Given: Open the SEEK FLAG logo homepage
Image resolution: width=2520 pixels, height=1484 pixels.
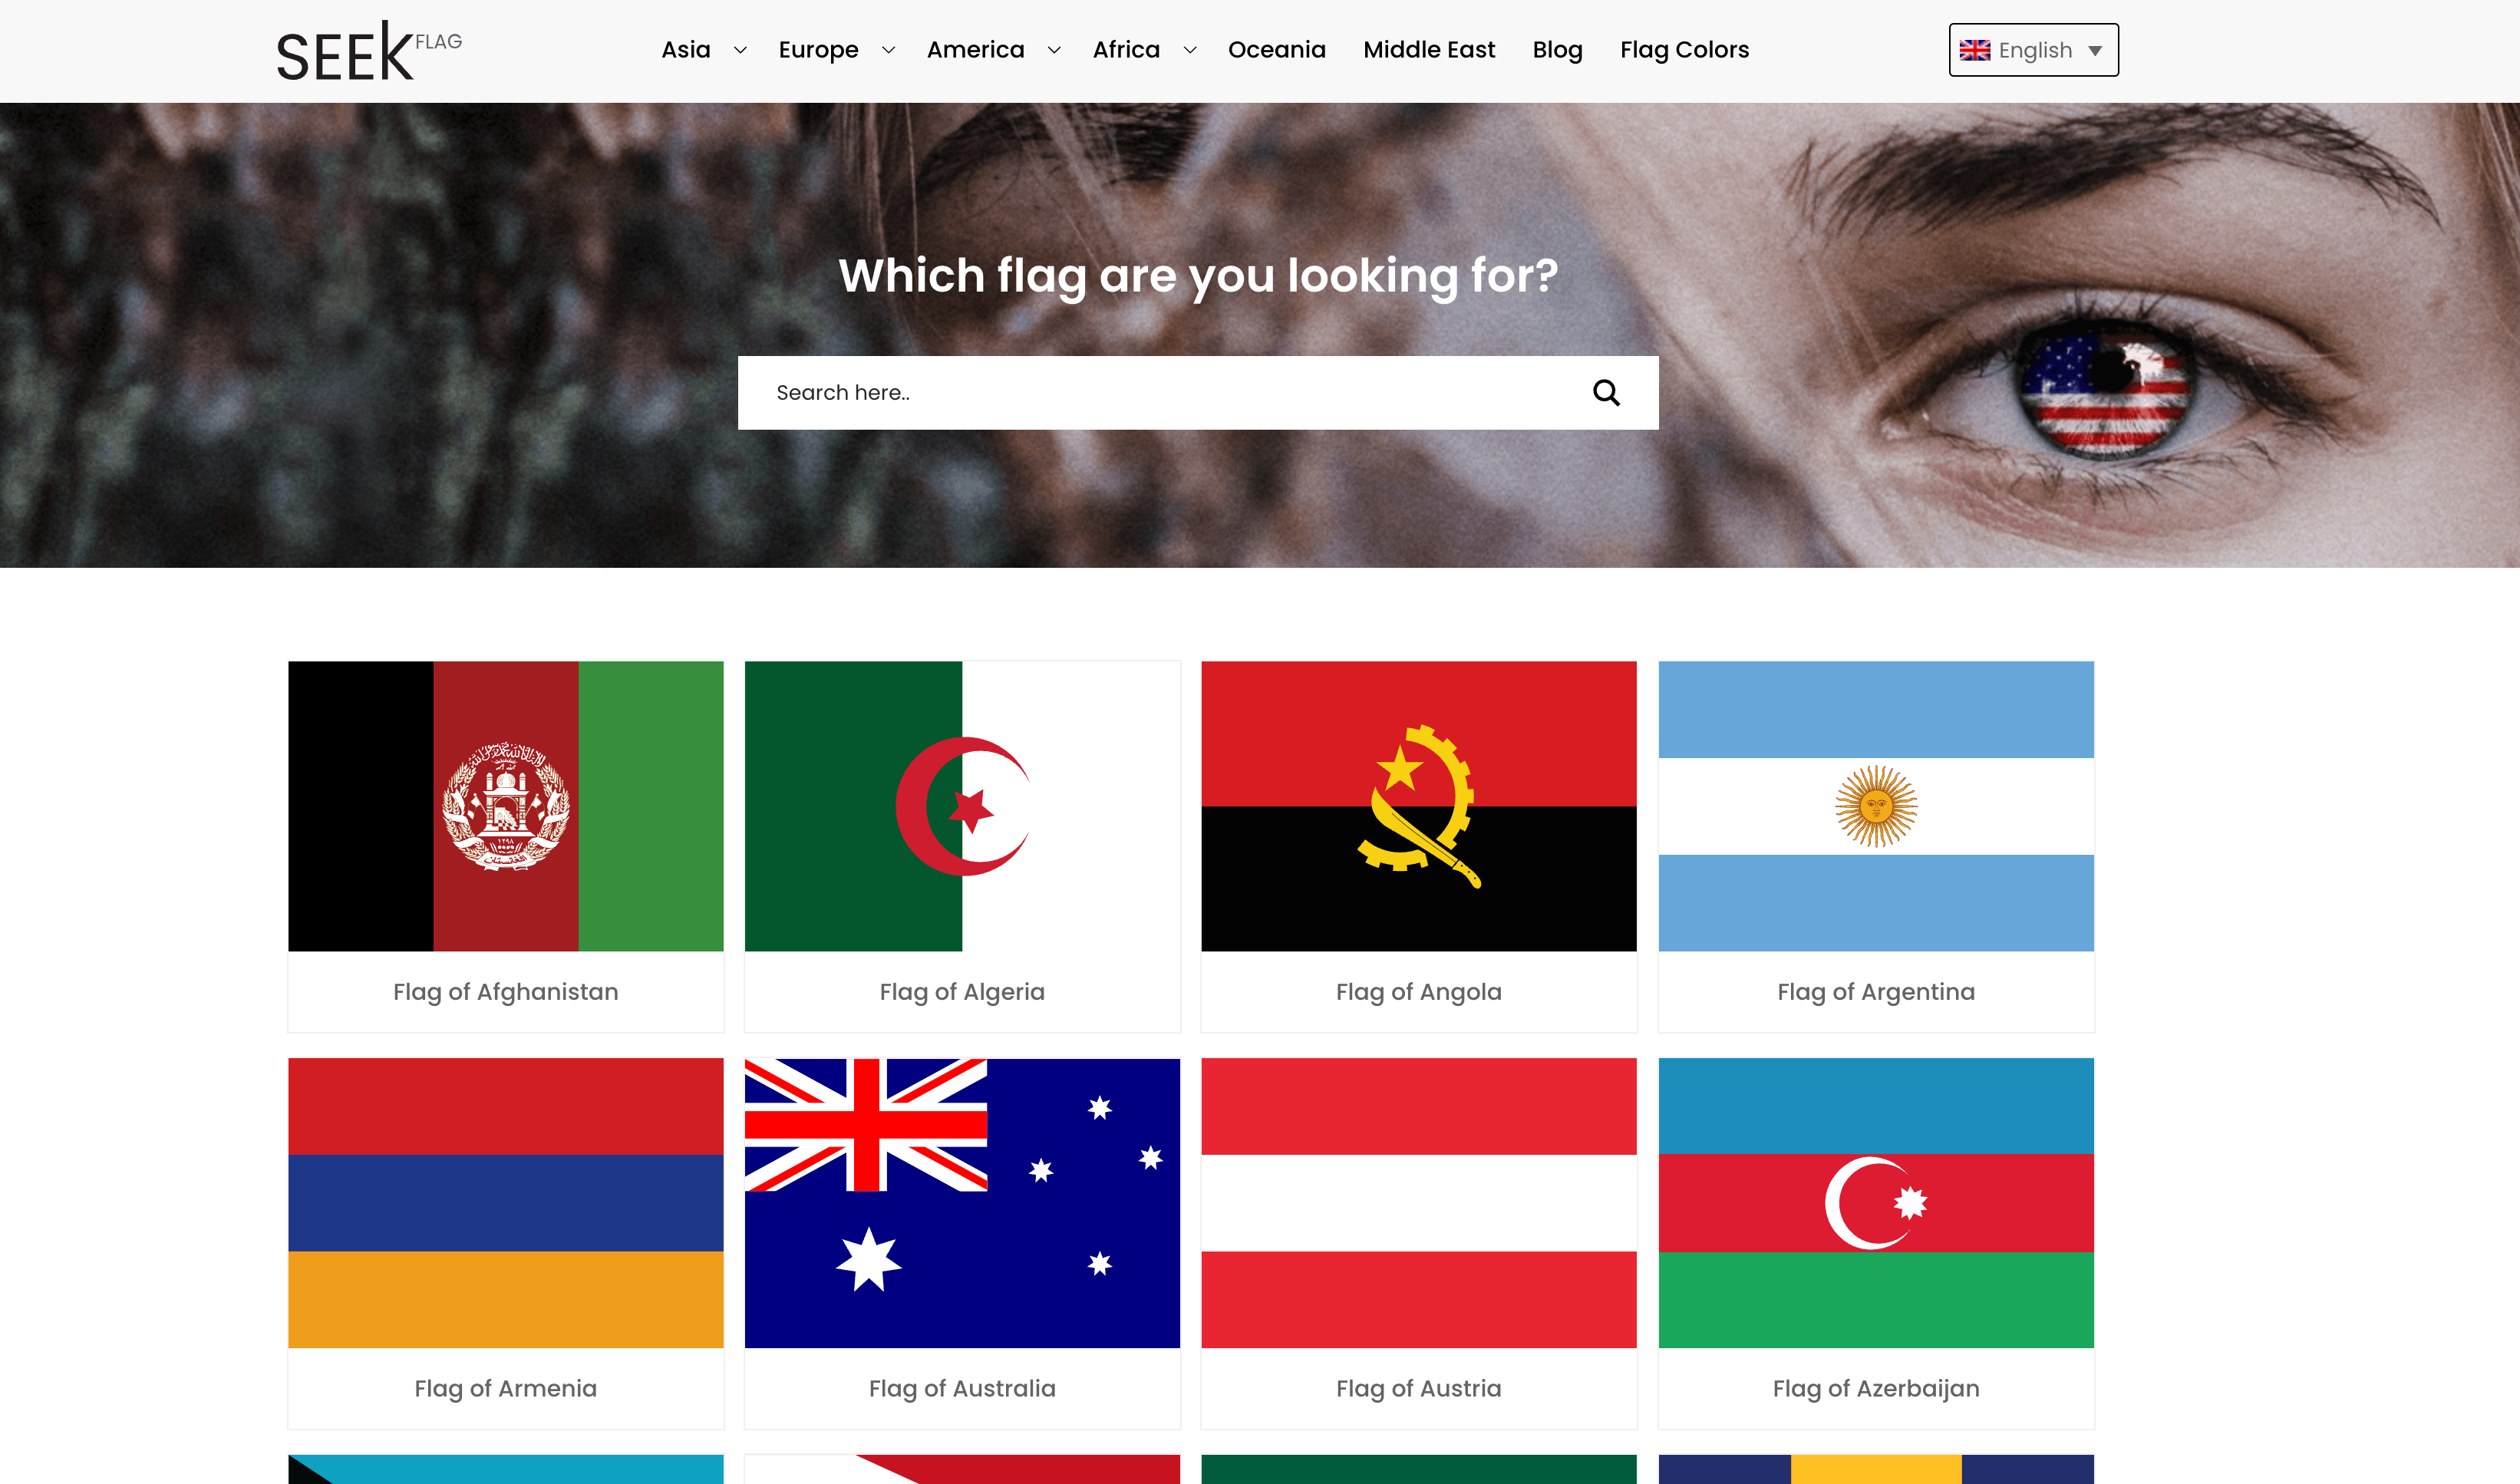Looking at the screenshot, I should 369,51.
